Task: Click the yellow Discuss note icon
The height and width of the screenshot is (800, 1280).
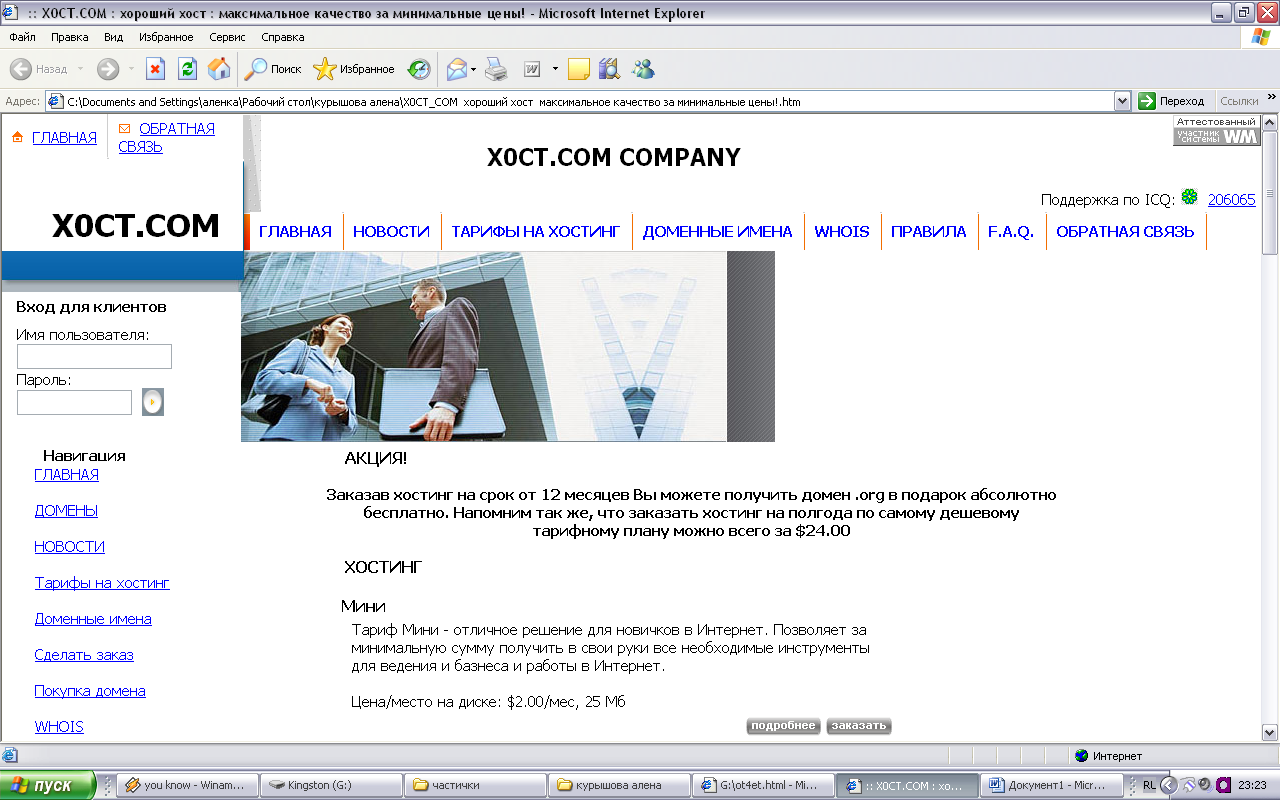Action: tap(578, 69)
